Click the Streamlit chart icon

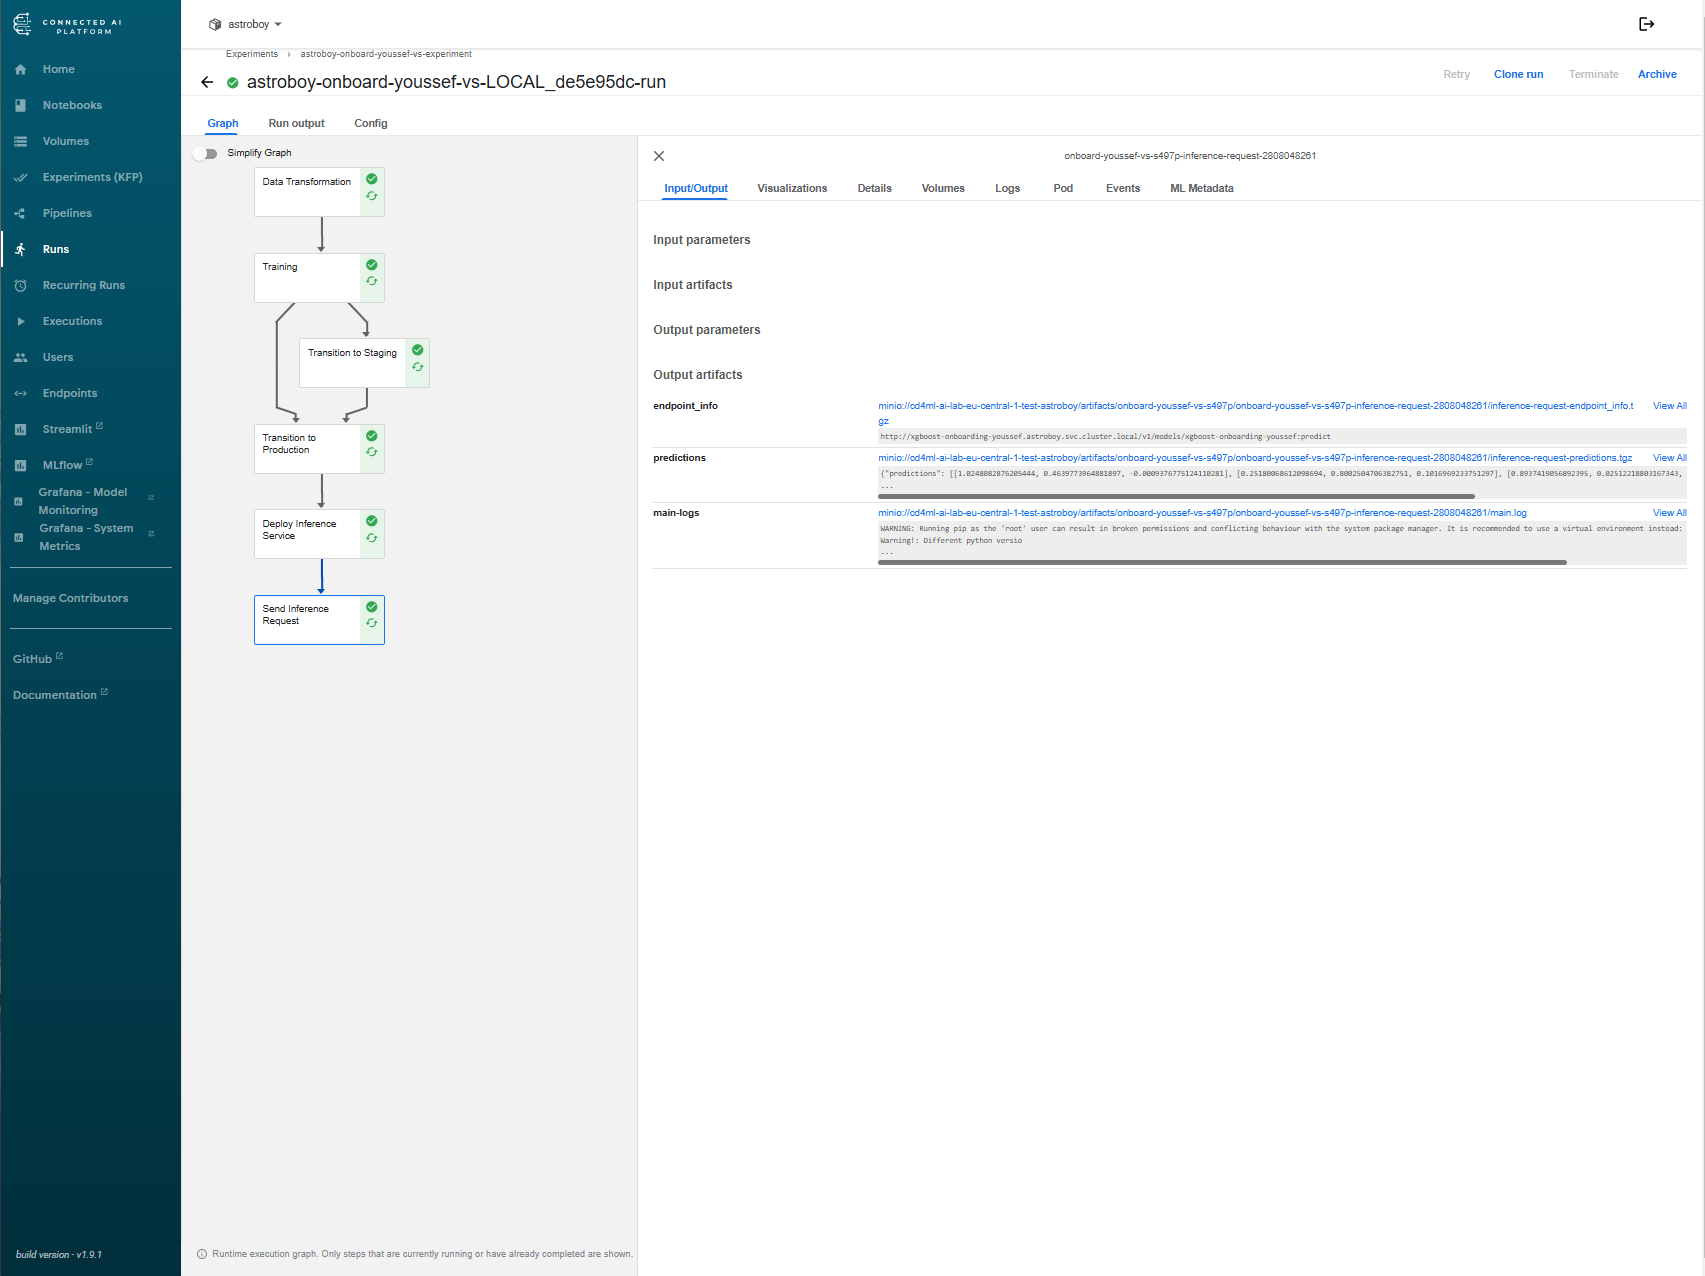[x=20, y=429]
